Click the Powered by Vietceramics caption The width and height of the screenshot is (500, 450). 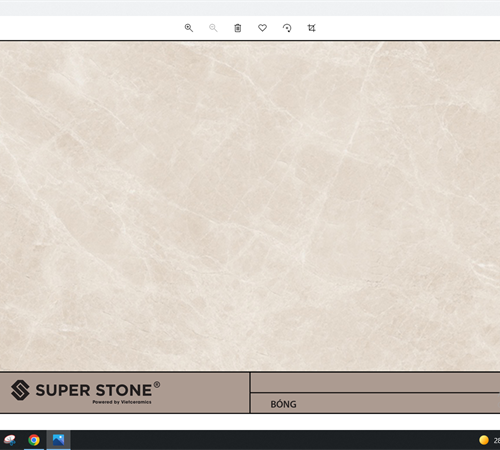pyautogui.click(x=122, y=402)
